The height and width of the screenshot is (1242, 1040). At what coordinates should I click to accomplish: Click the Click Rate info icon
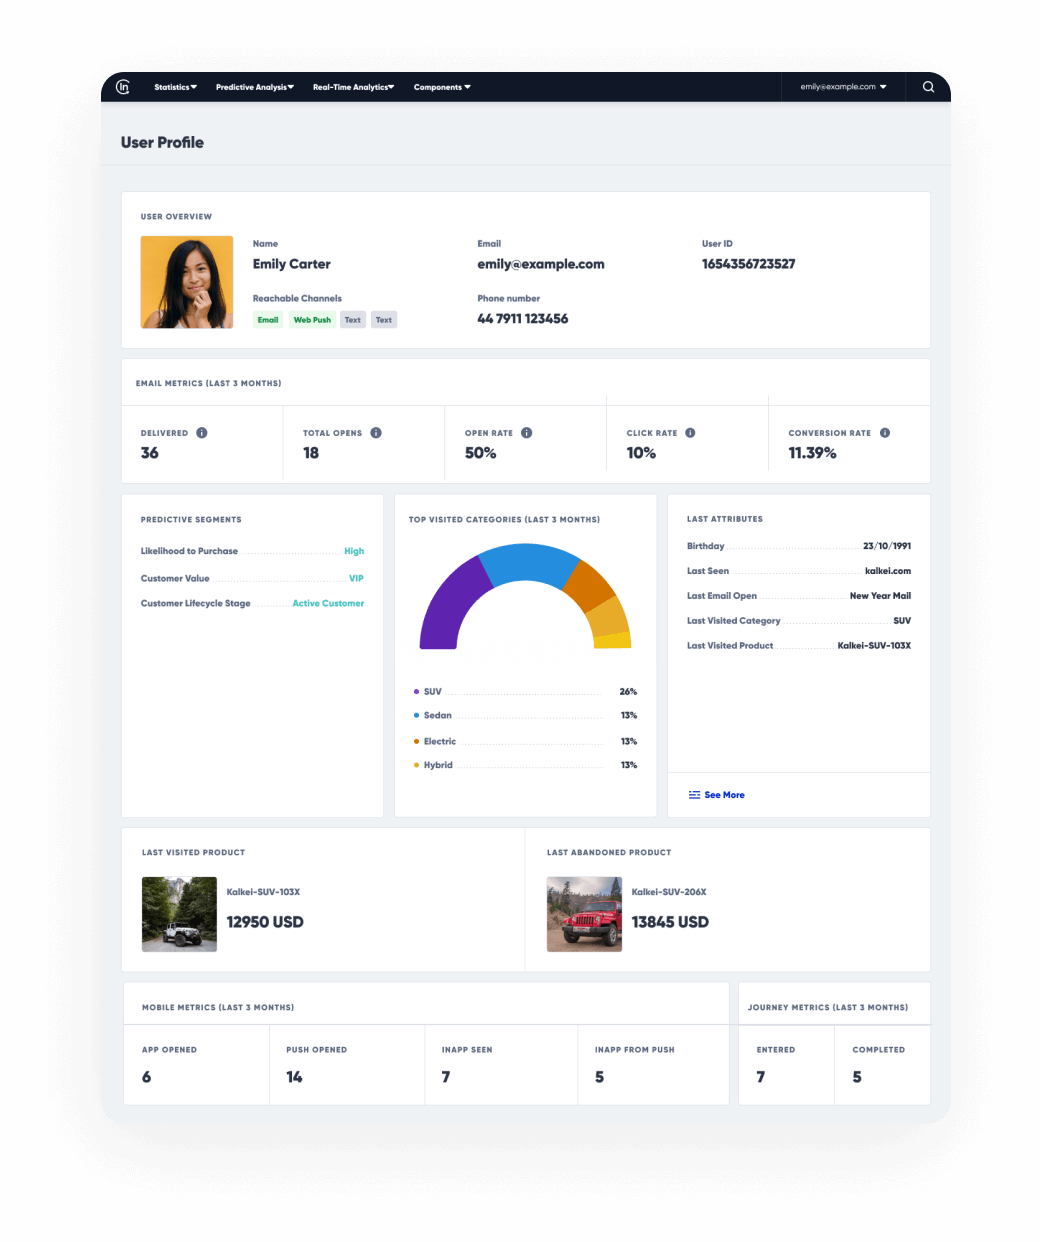690,433
